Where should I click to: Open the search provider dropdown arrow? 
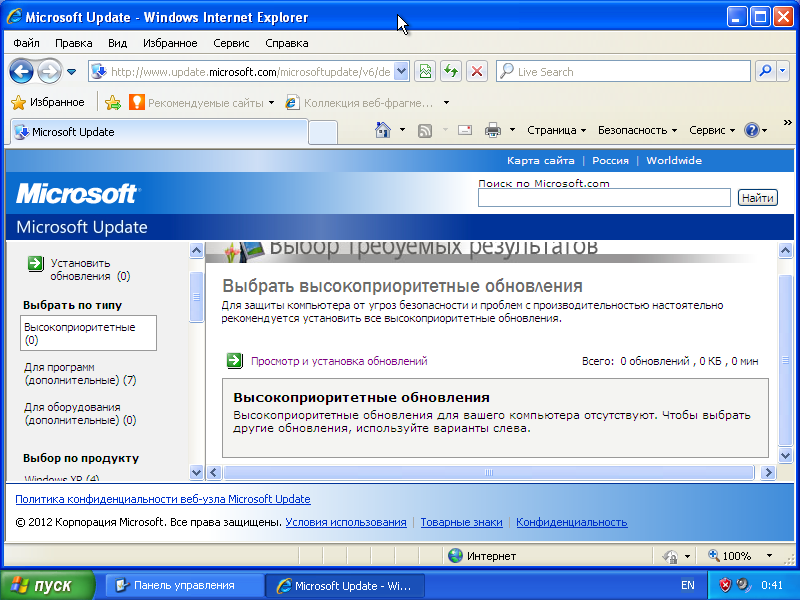[x=783, y=71]
